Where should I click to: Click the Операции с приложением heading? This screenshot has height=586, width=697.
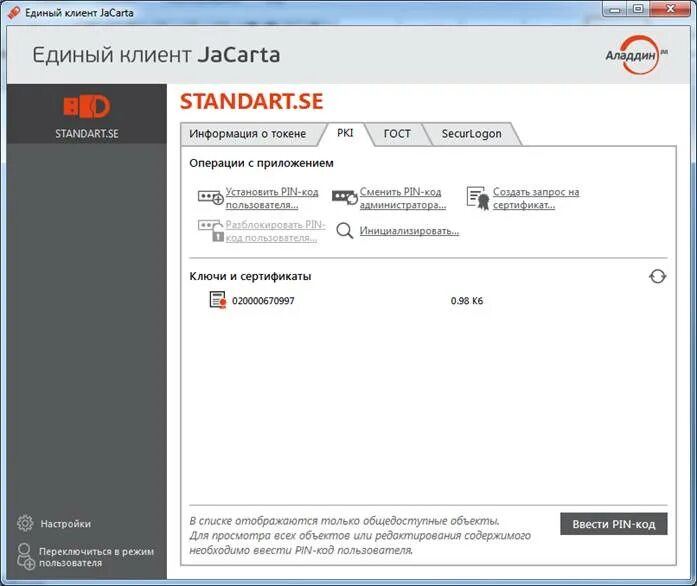click(x=261, y=163)
